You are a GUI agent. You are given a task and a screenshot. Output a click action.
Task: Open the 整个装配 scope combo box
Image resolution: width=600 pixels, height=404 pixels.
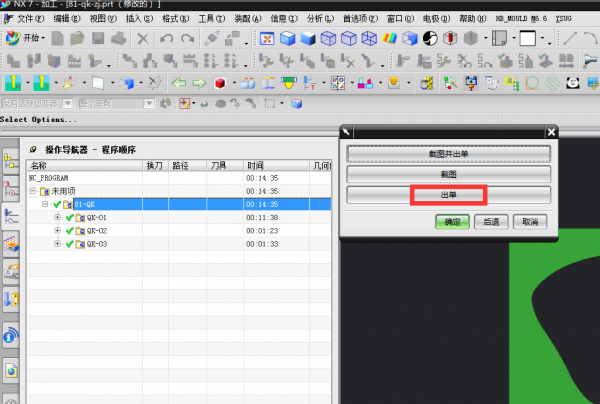pos(116,103)
